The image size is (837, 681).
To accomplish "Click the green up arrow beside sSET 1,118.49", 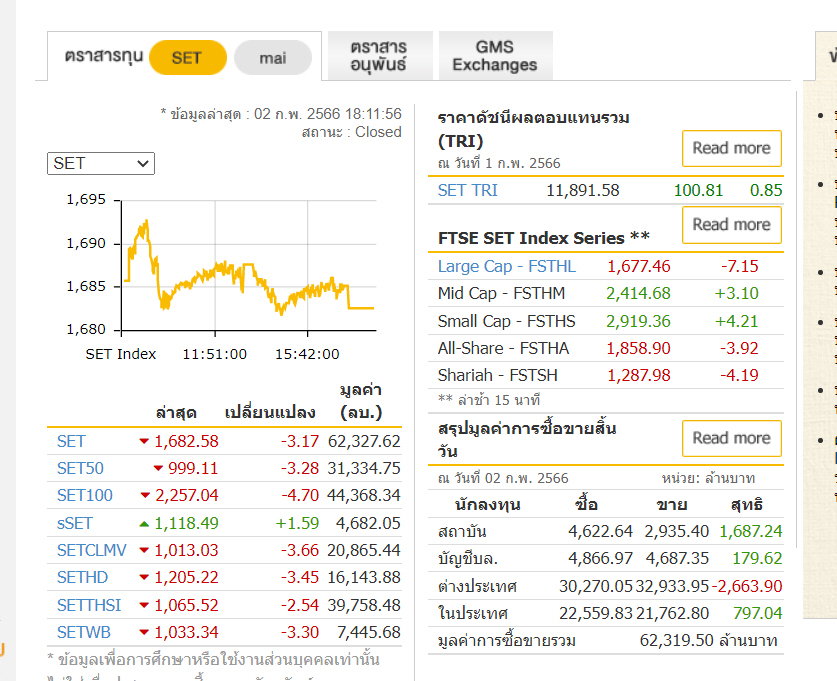I will point(144,524).
